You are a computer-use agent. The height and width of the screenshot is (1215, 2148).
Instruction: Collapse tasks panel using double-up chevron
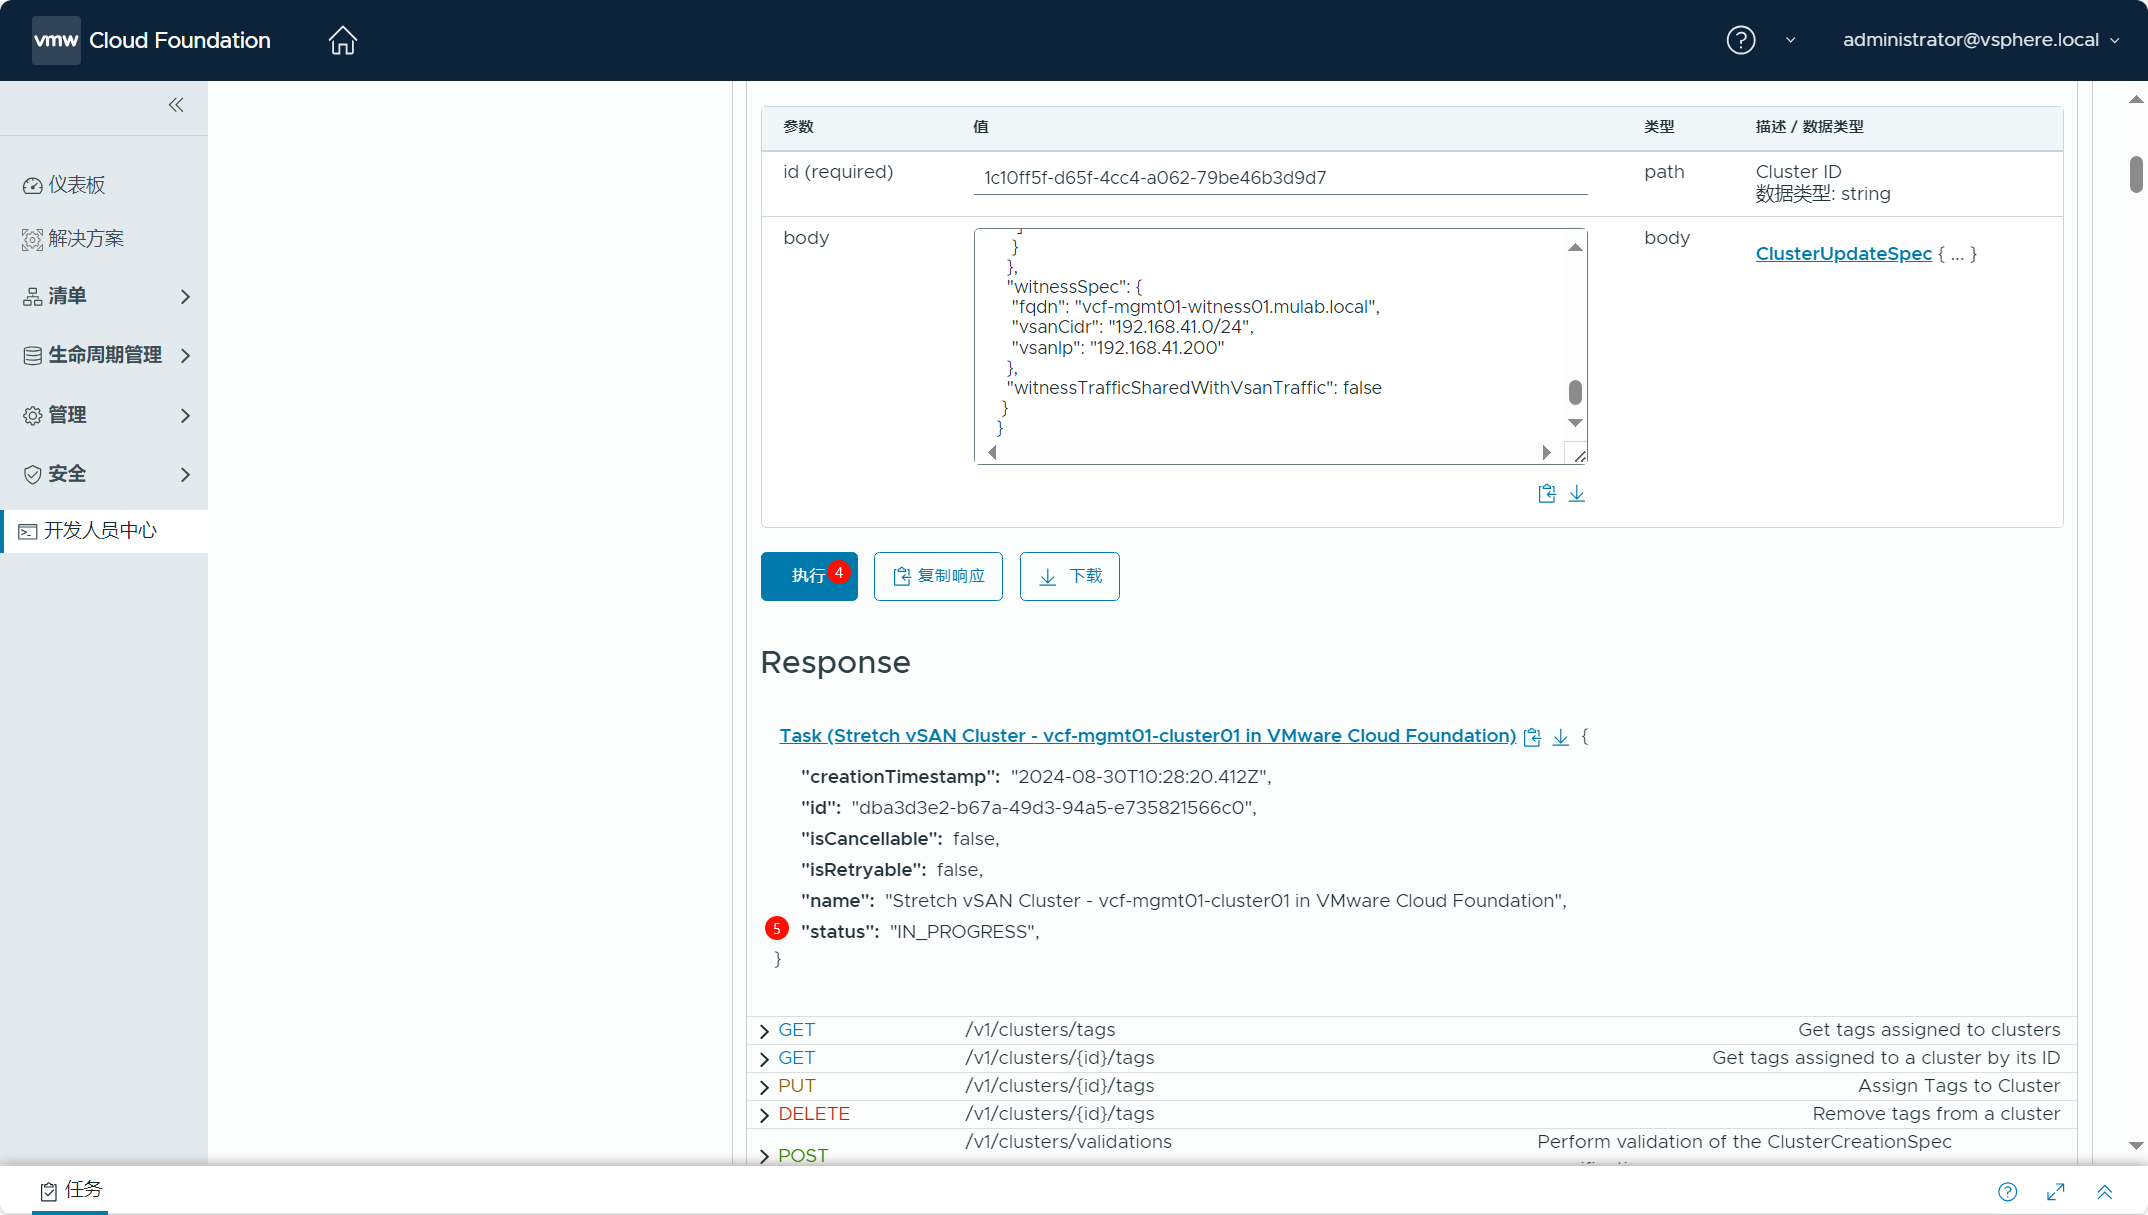point(2105,1191)
